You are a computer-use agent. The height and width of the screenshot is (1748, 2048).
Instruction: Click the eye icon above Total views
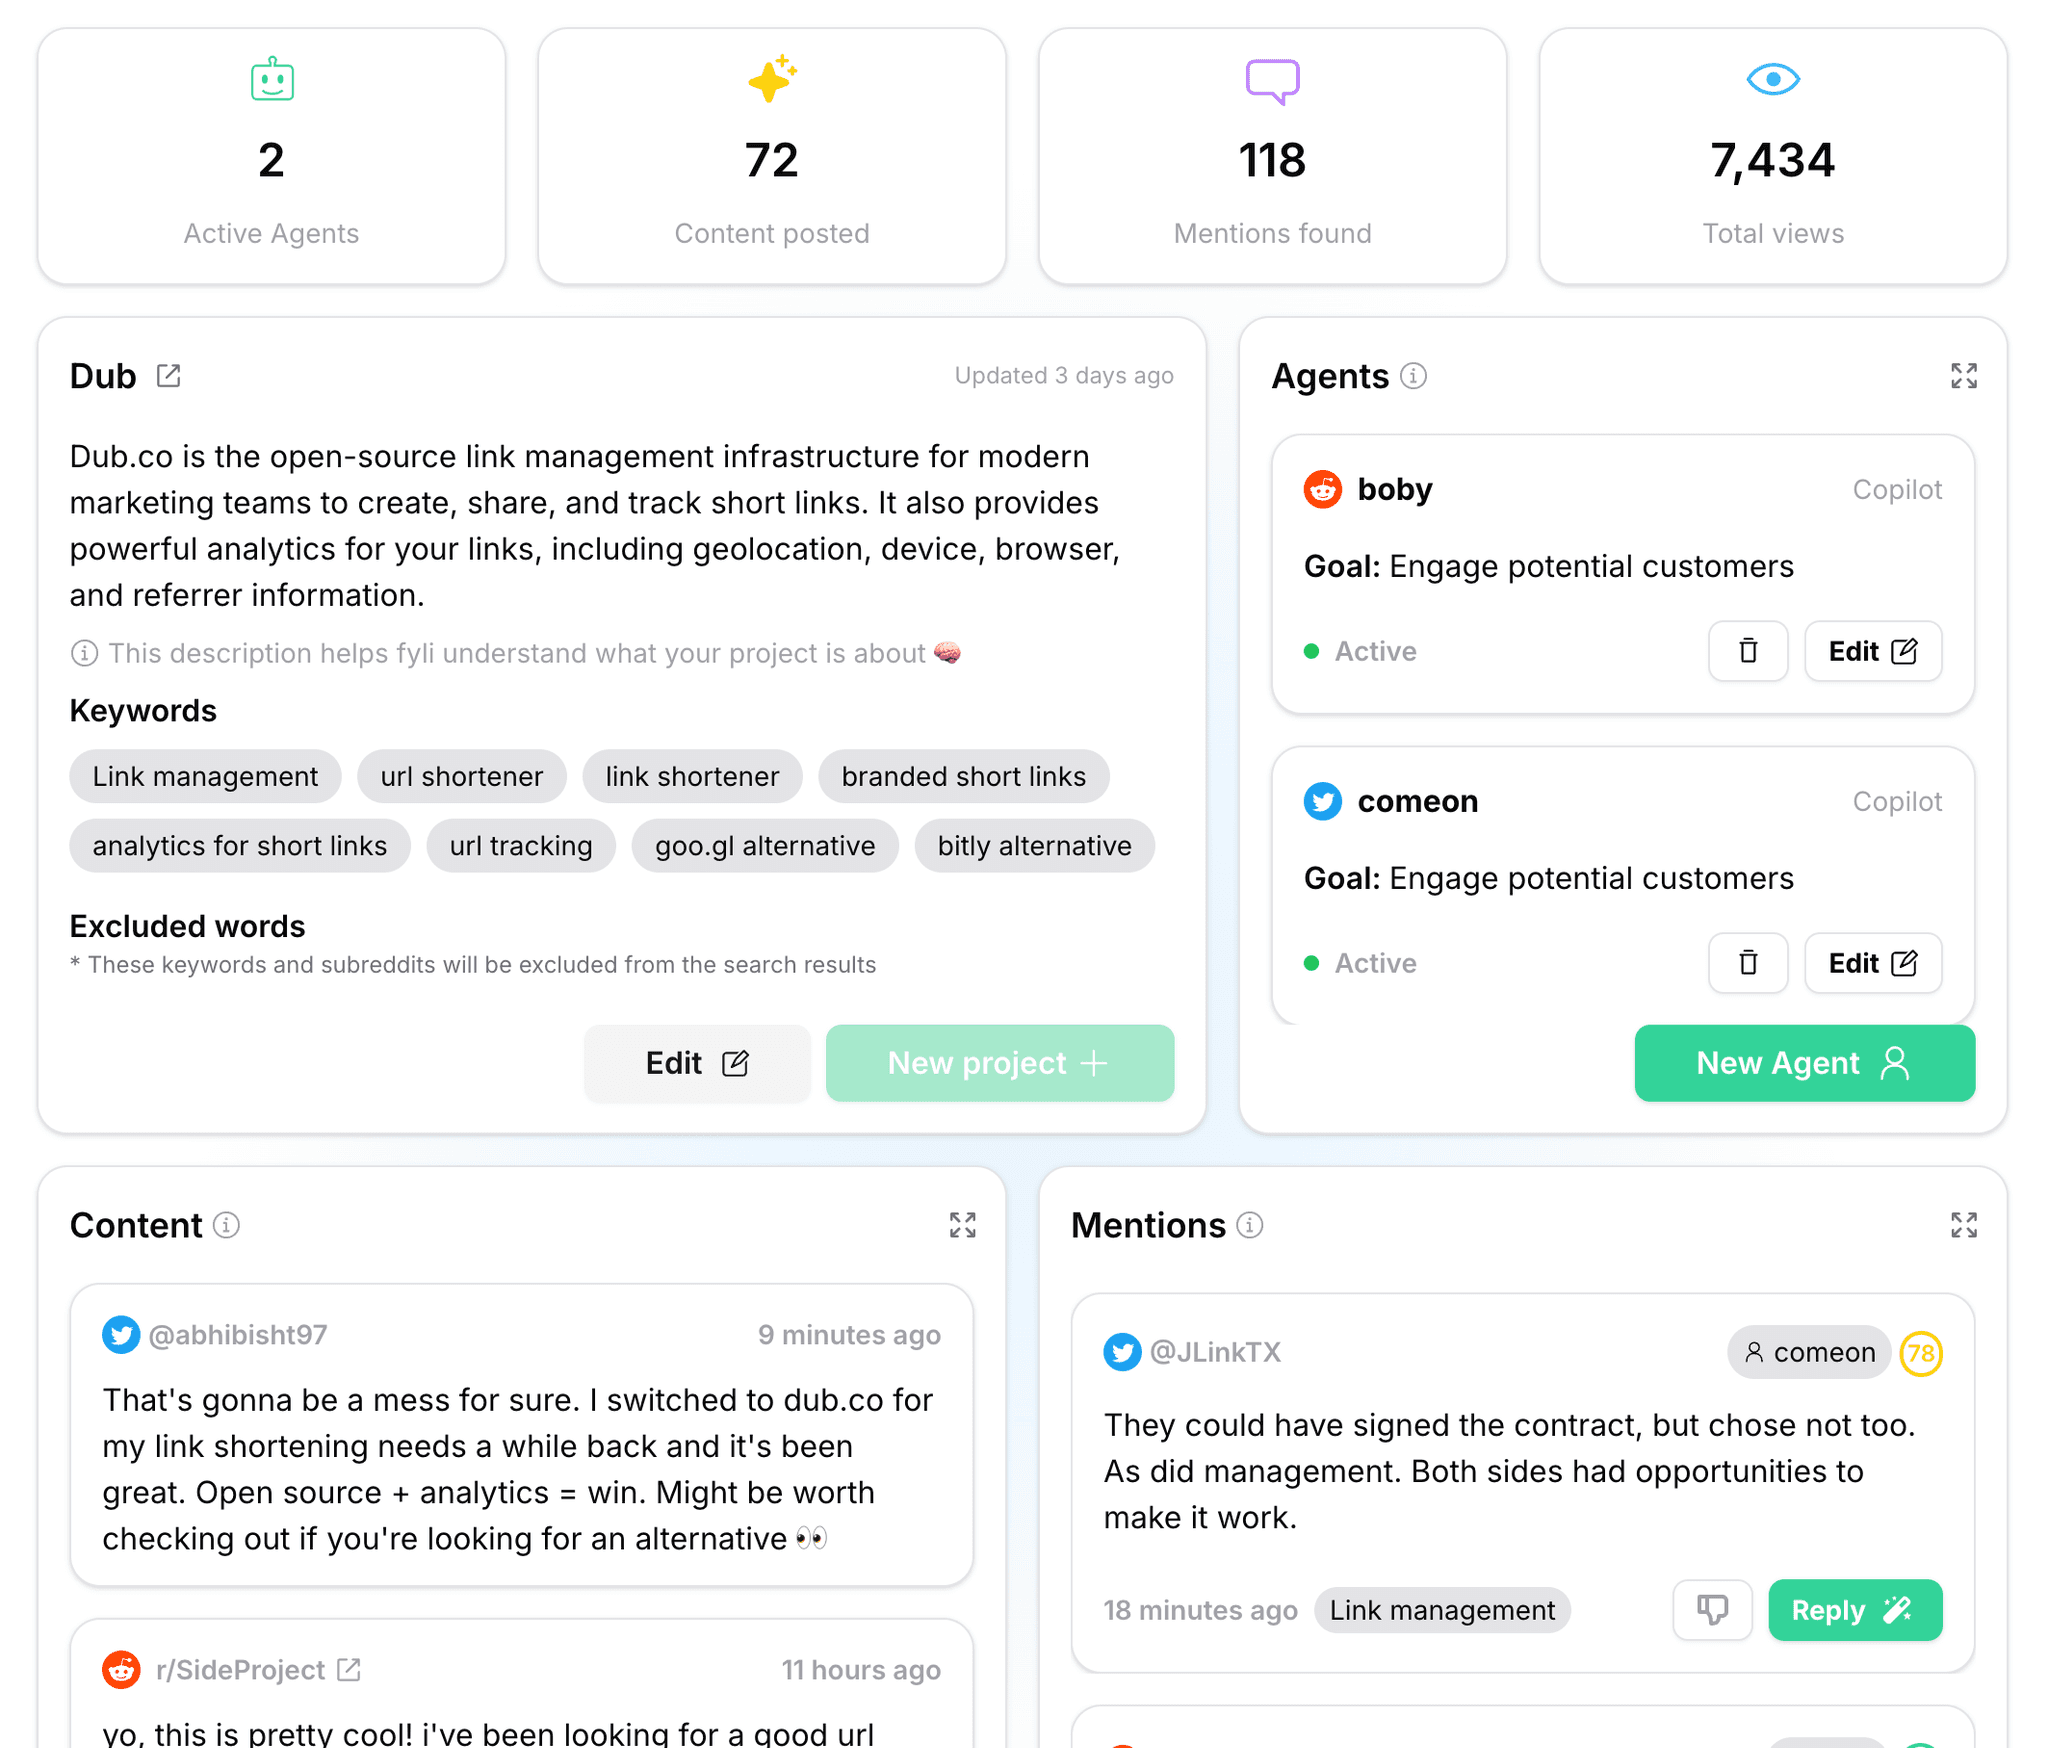[x=1772, y=79]
